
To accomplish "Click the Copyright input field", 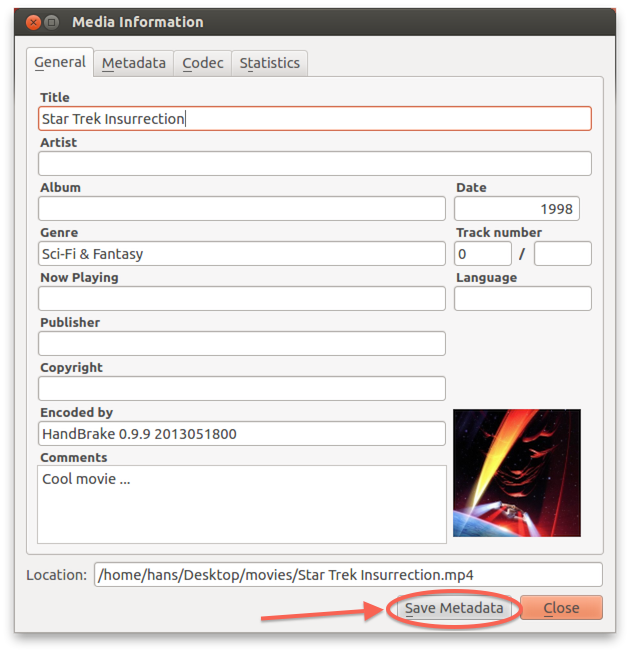I will pyautogui.click(x=241, y=389).
